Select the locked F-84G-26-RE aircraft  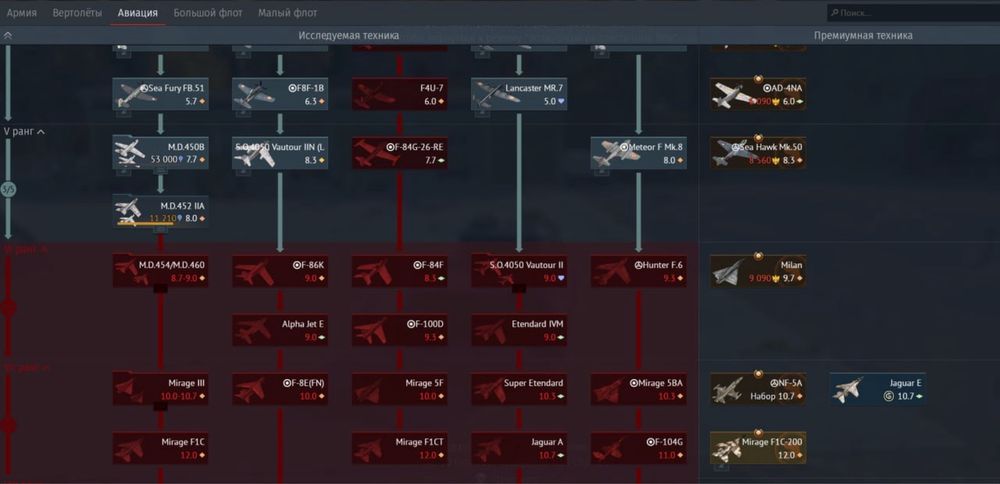[x=400, y=153]
